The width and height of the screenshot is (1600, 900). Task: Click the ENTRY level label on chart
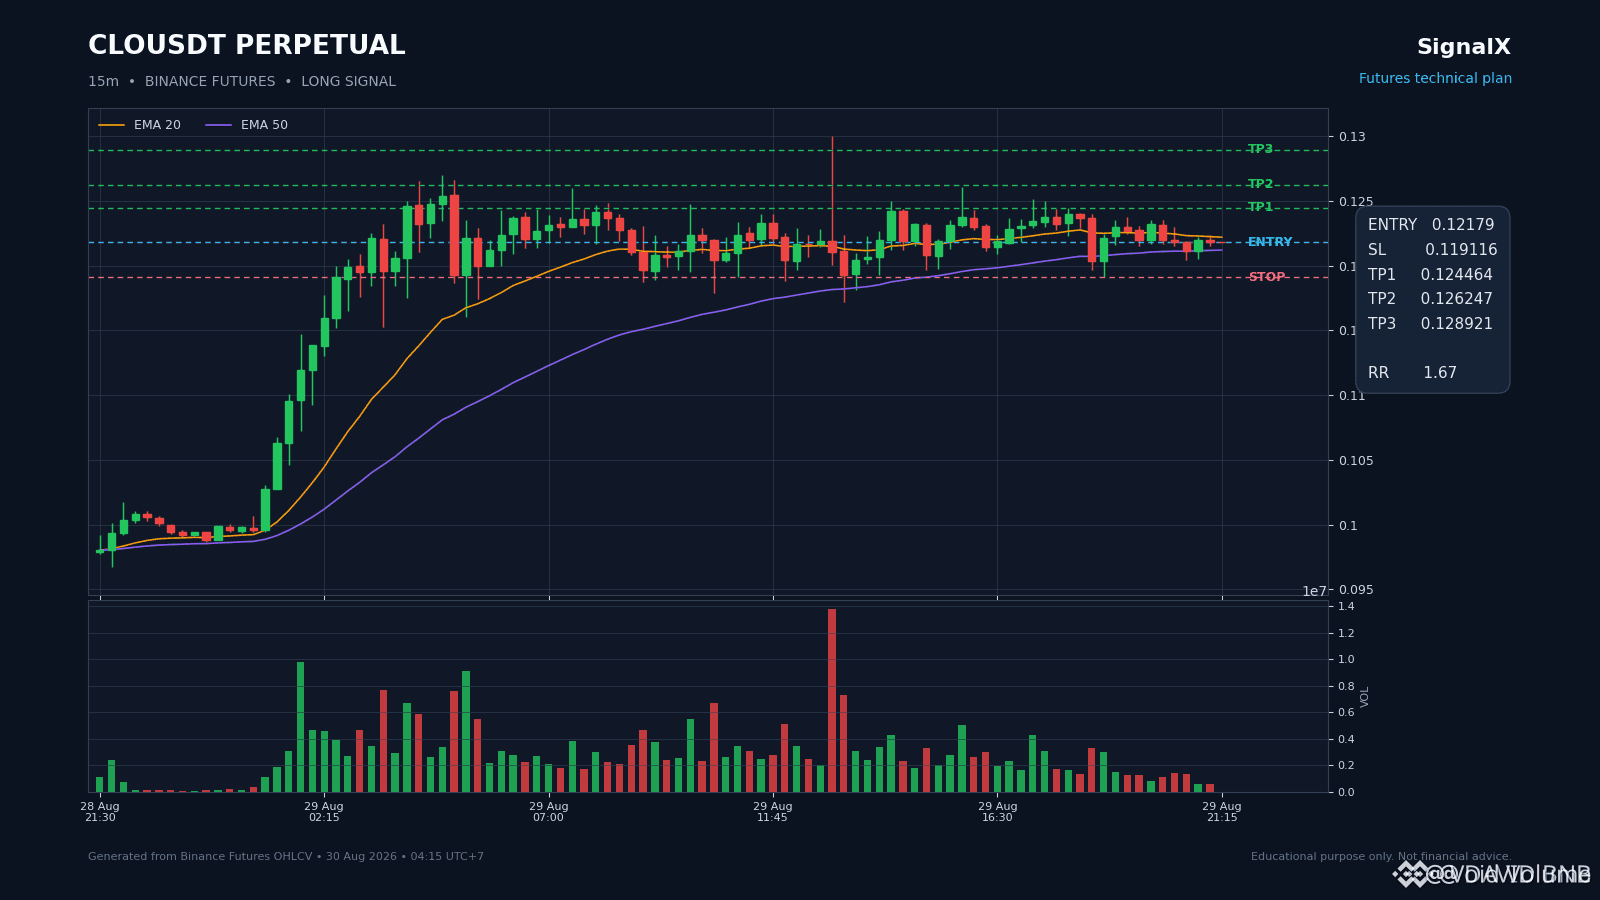tap(1270, 242)
